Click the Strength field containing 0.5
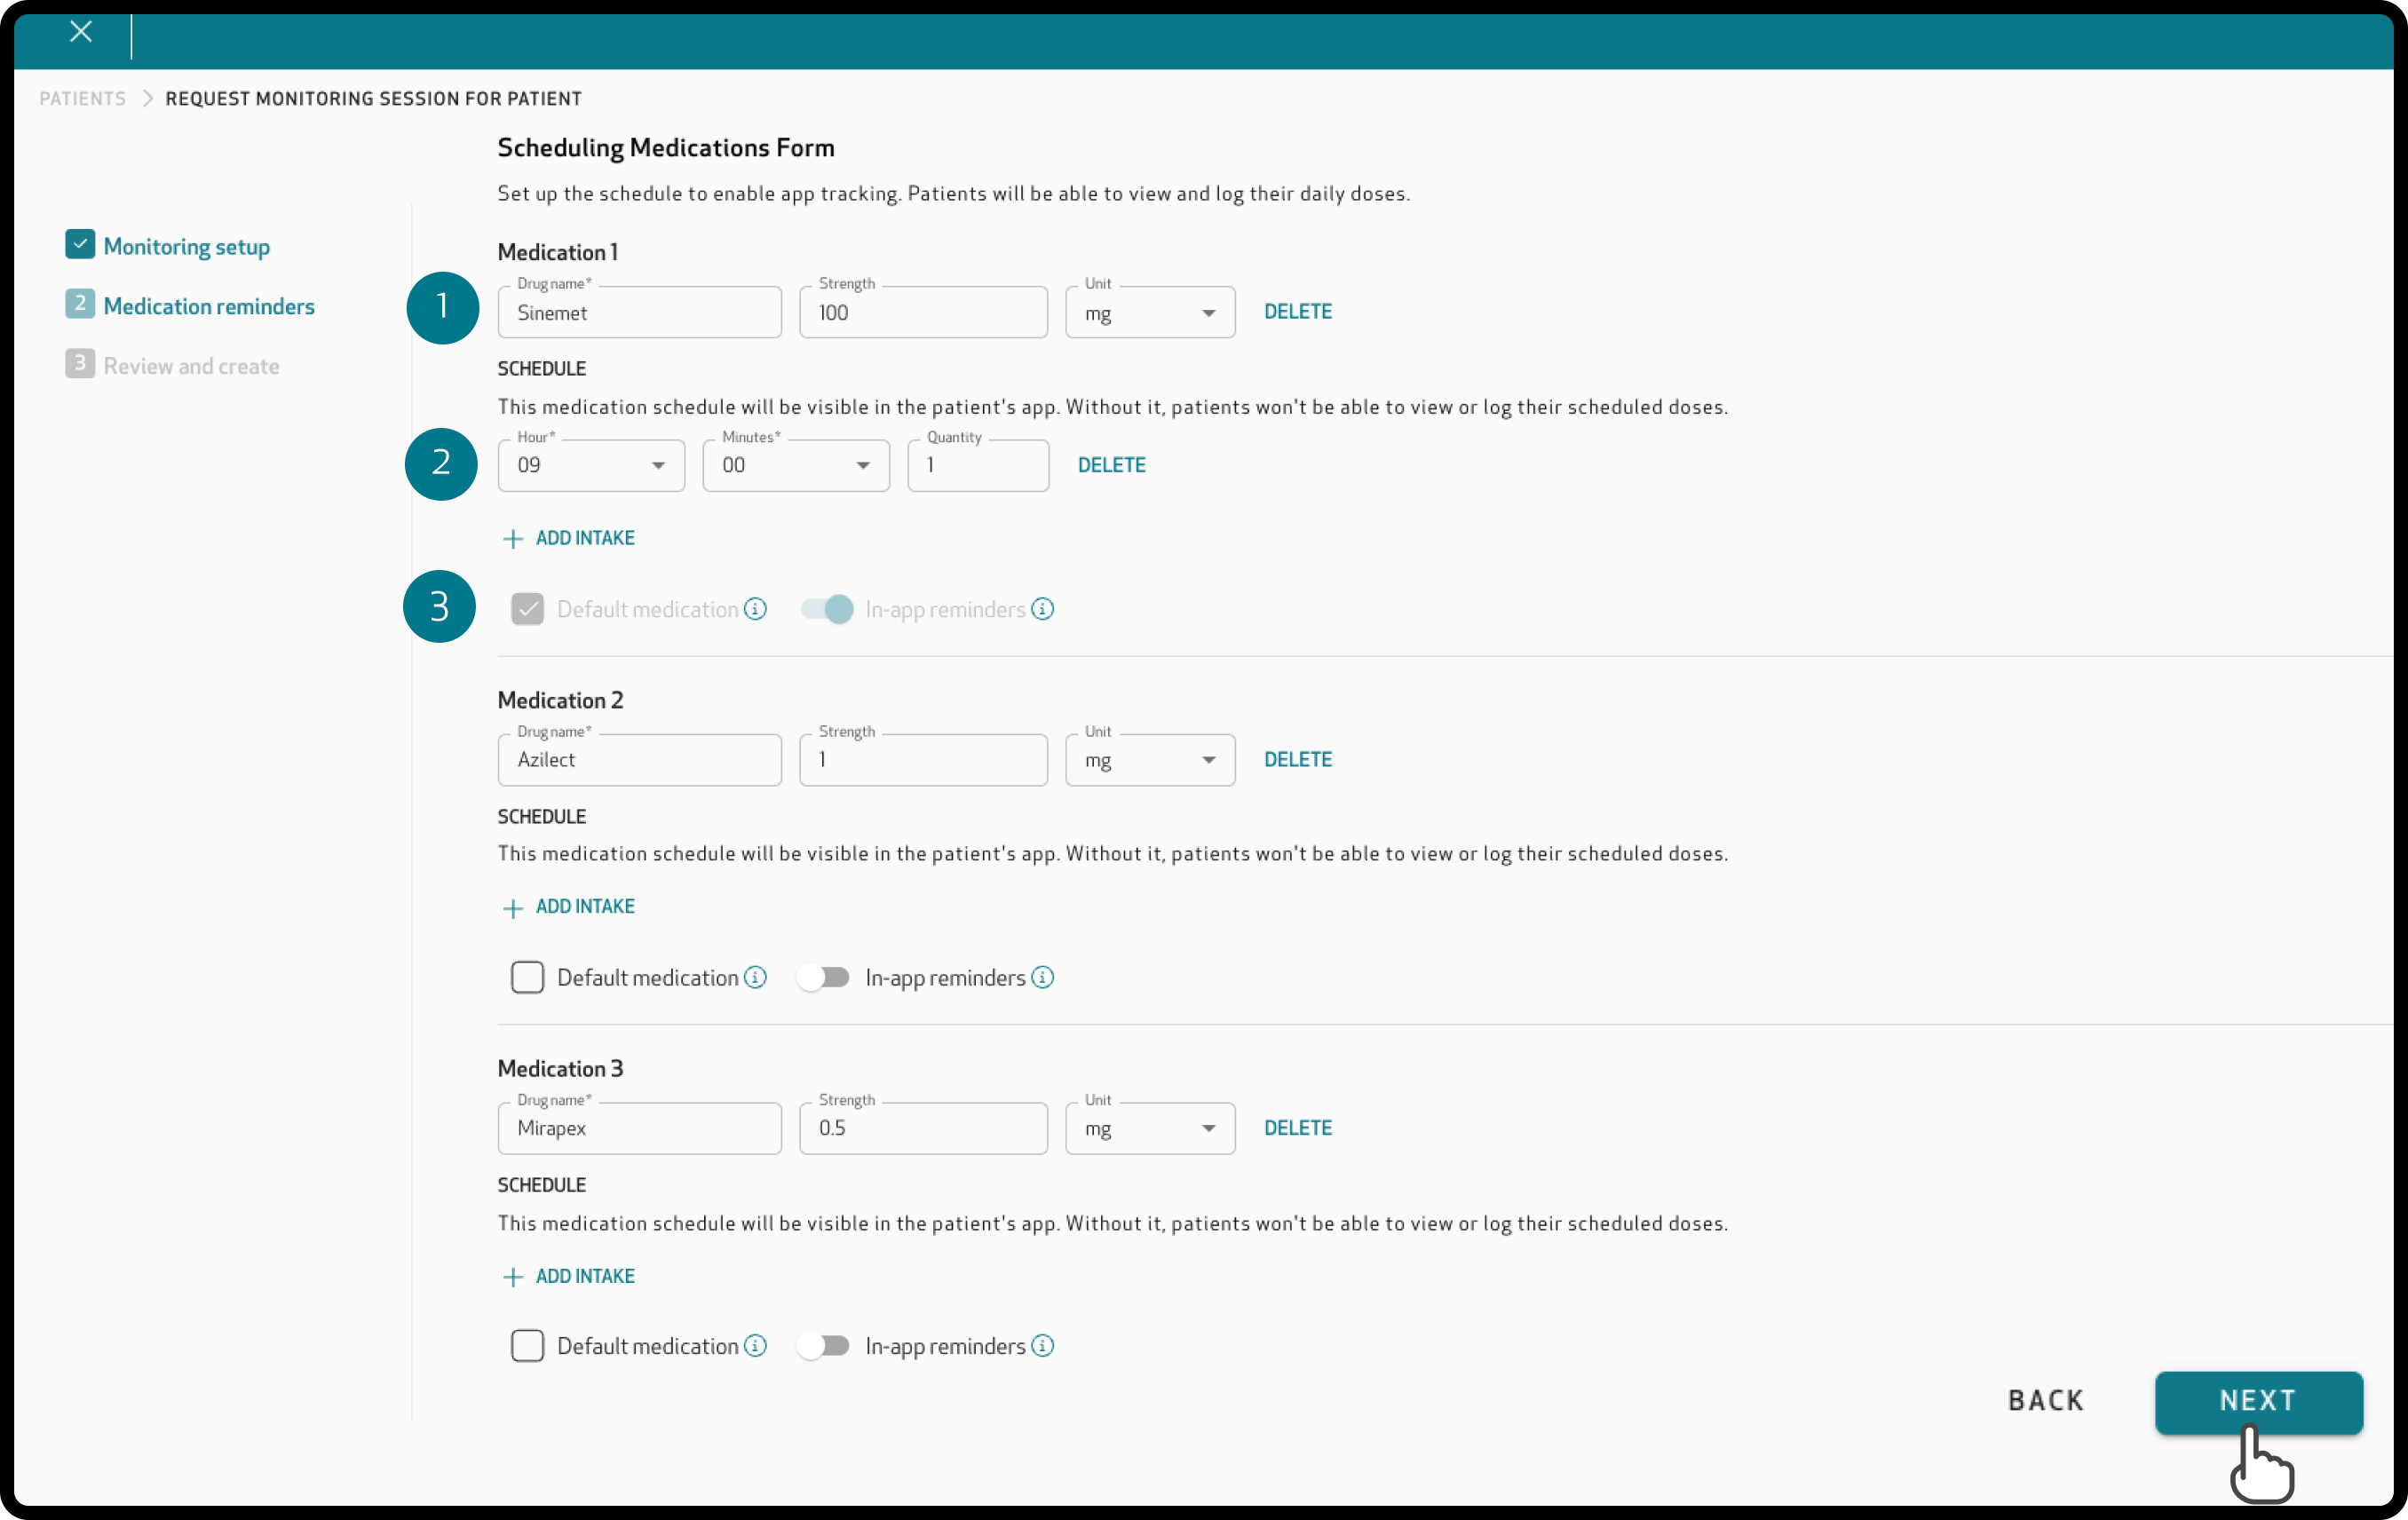 (x=923, y=1128)
